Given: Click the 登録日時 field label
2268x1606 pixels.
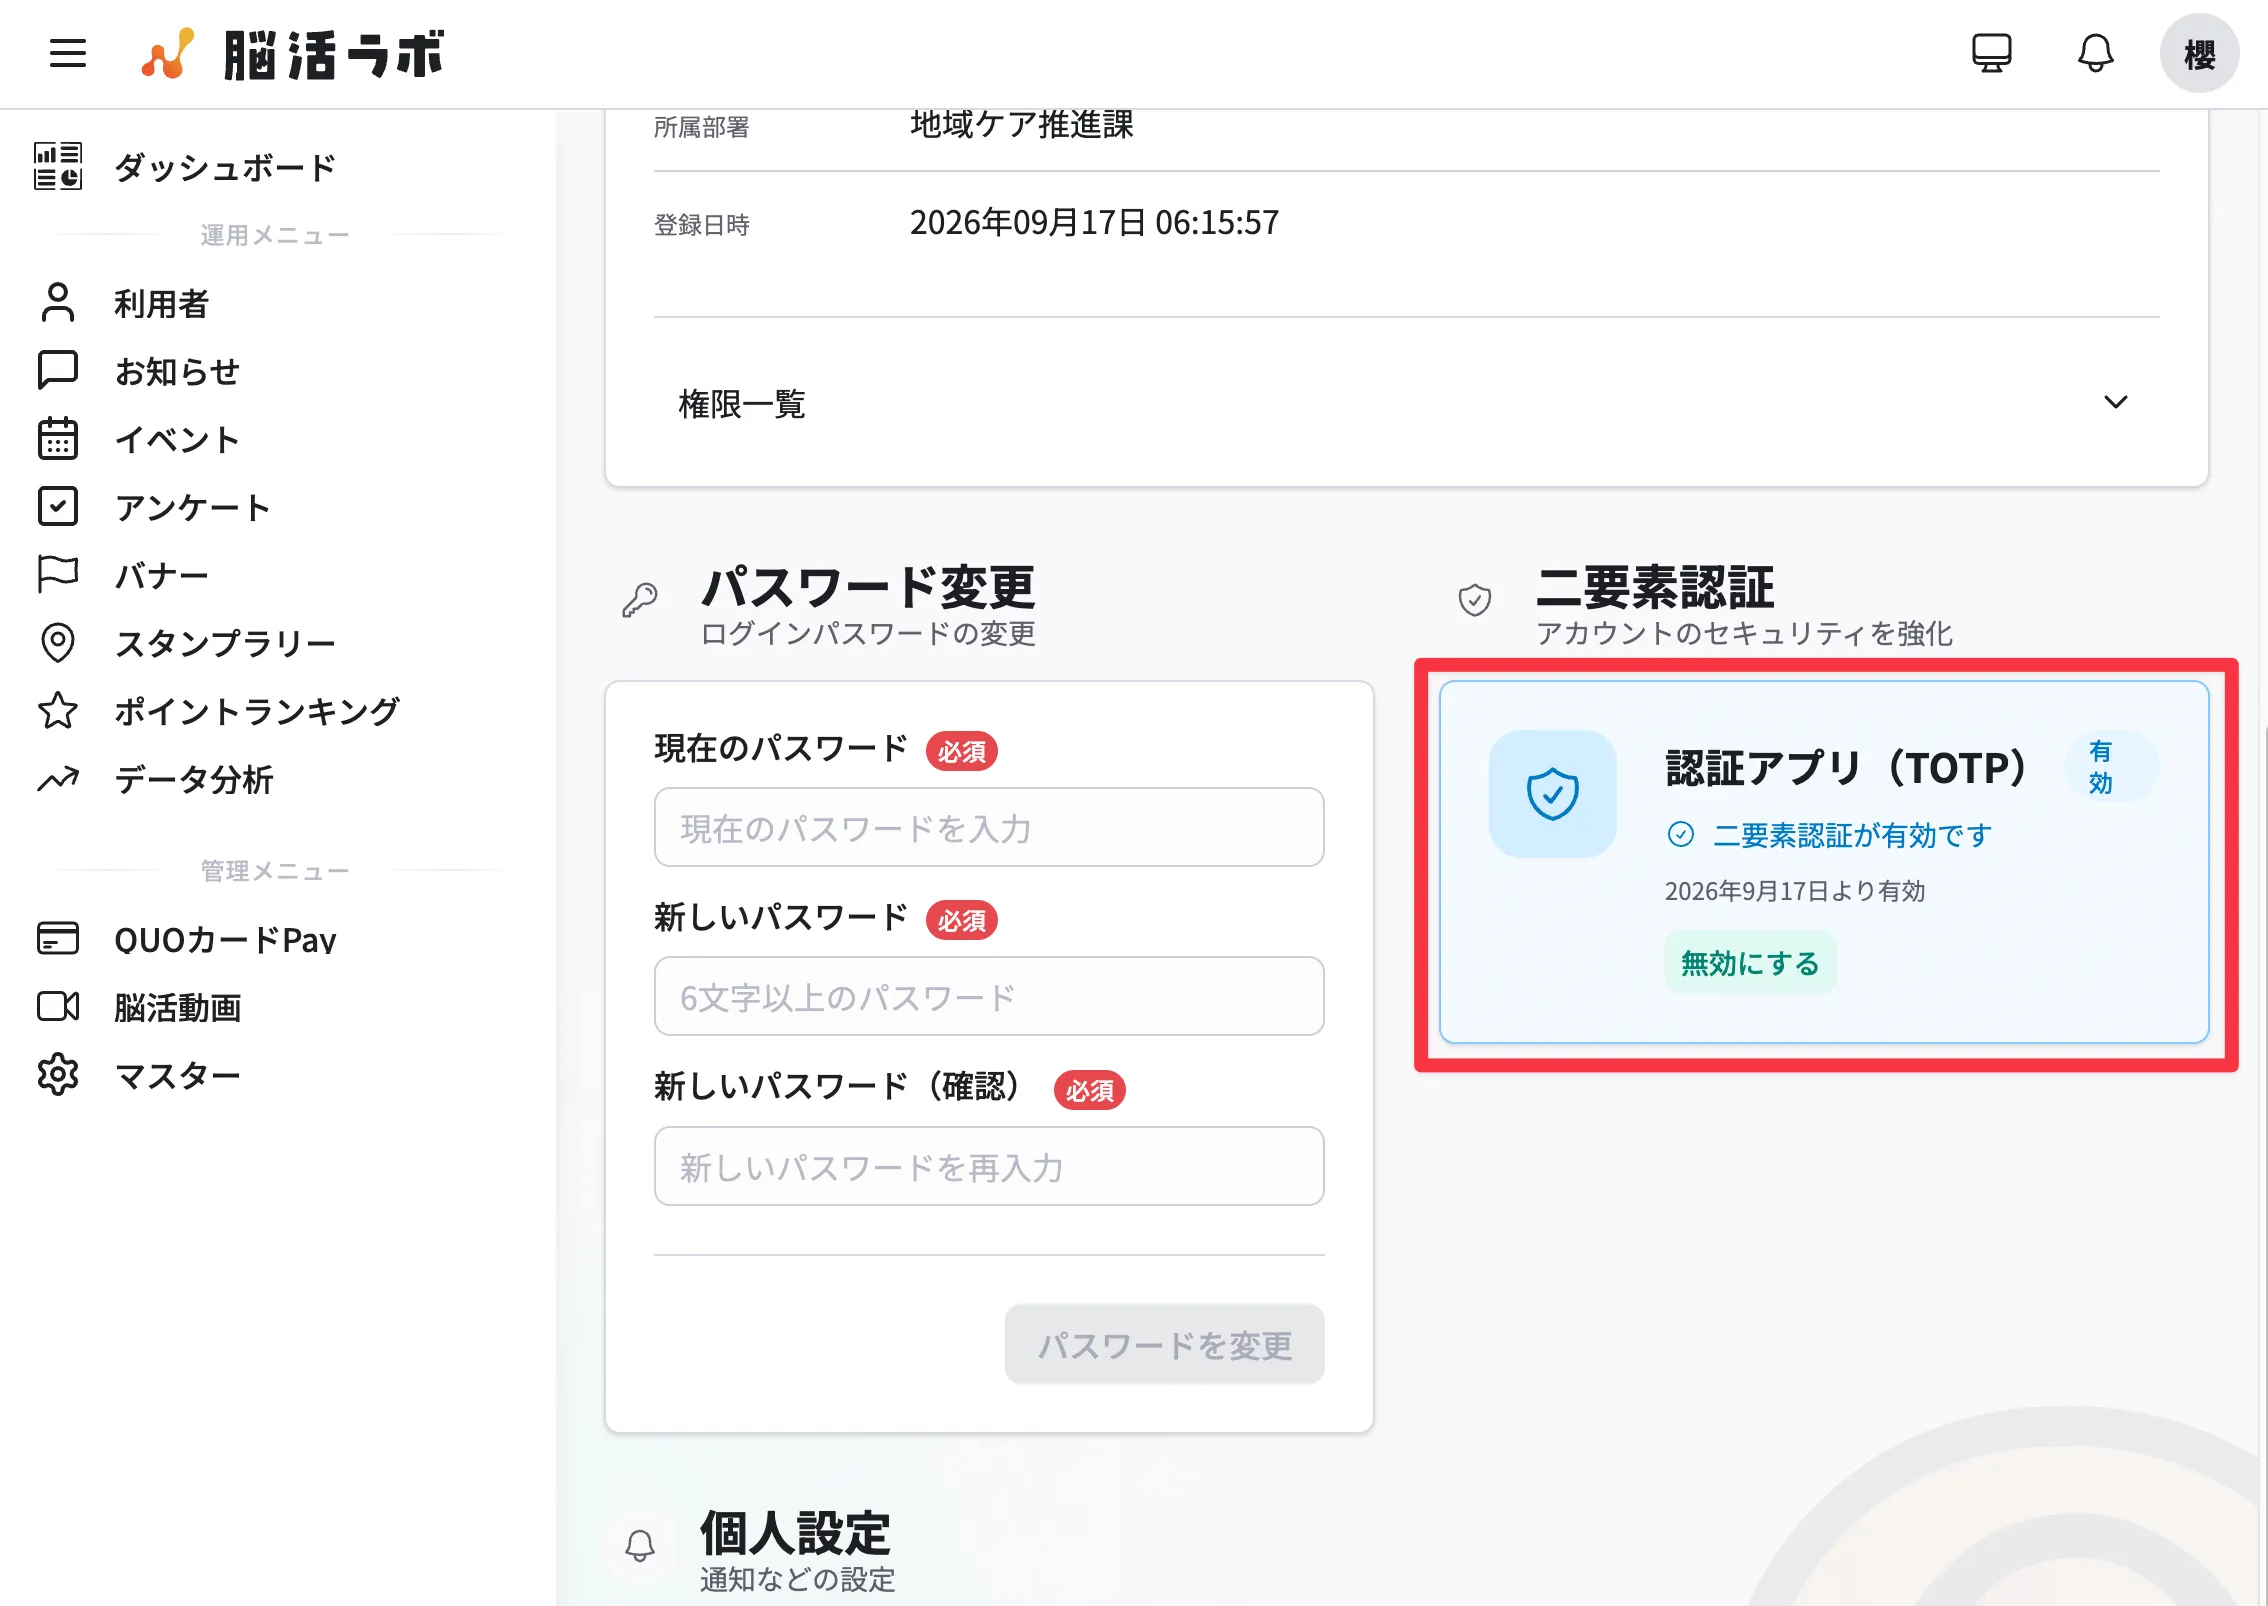Looking at the screenshot, I should [x=701, y=225].
